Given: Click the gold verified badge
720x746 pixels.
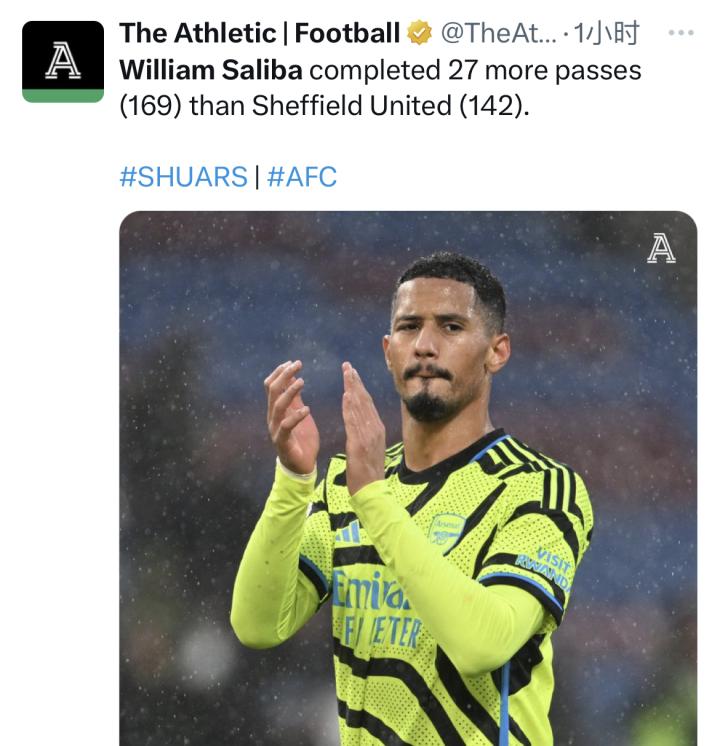Looking at the screenshot, I should click(x=420, y=33).
